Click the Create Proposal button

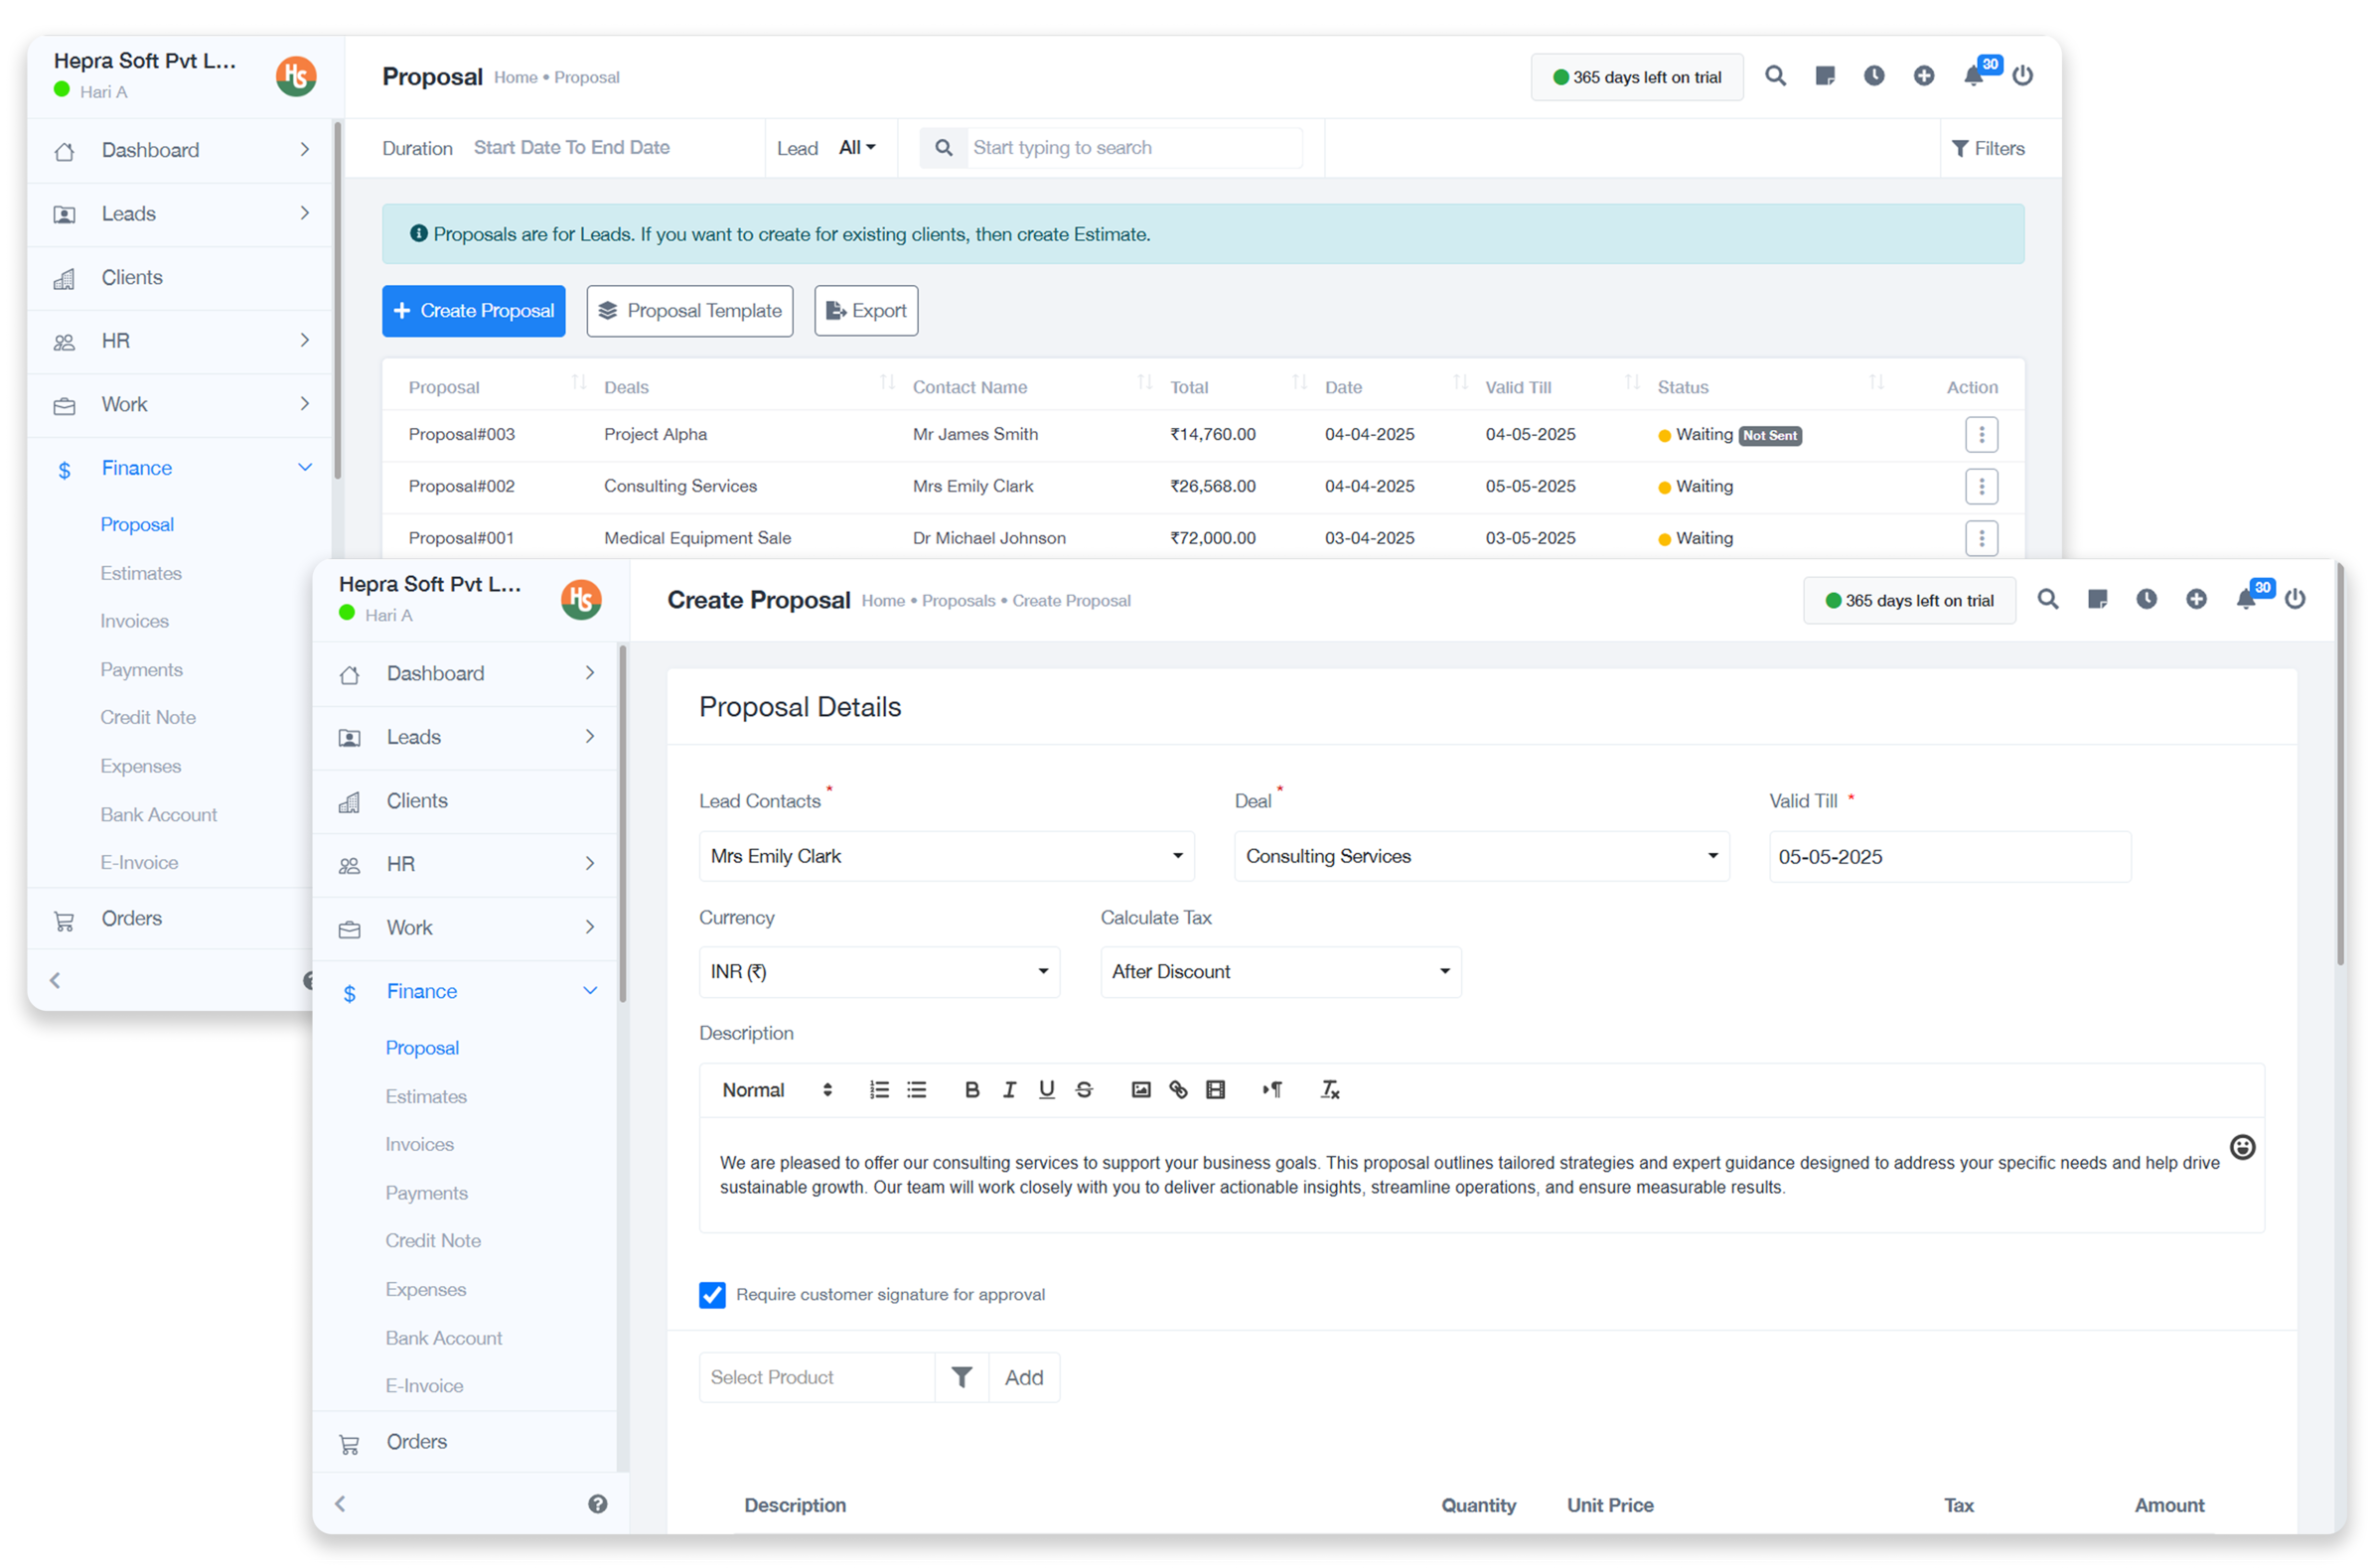[473, 311]
